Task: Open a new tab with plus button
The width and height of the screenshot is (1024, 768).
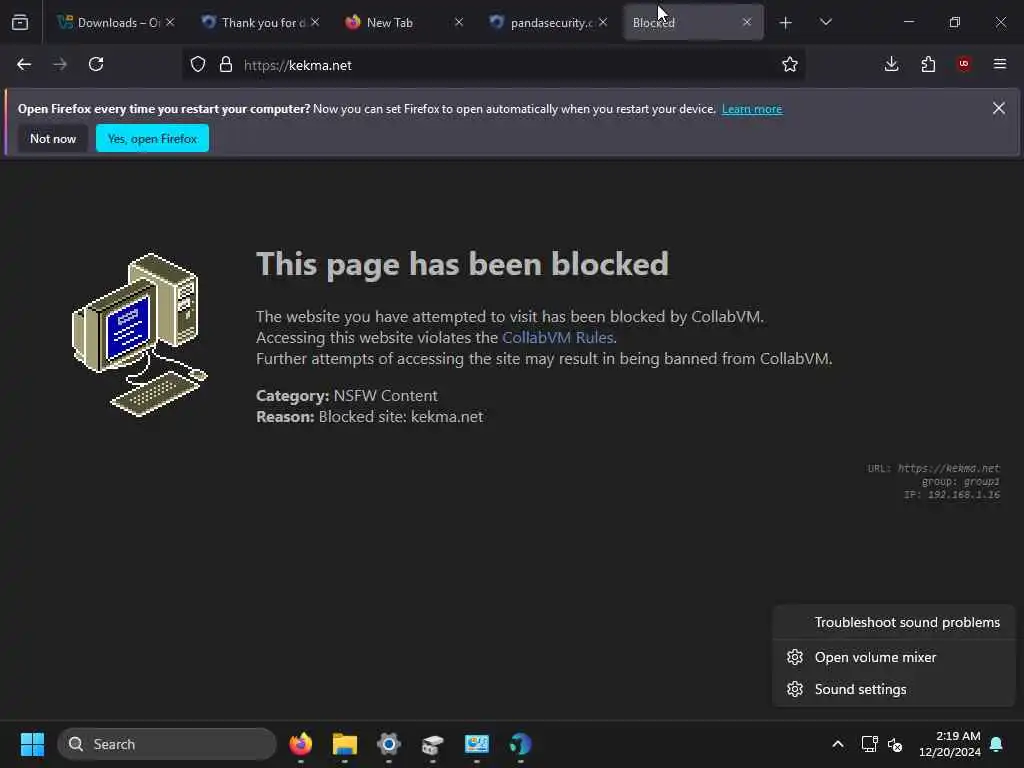Action: pos(786,23)
